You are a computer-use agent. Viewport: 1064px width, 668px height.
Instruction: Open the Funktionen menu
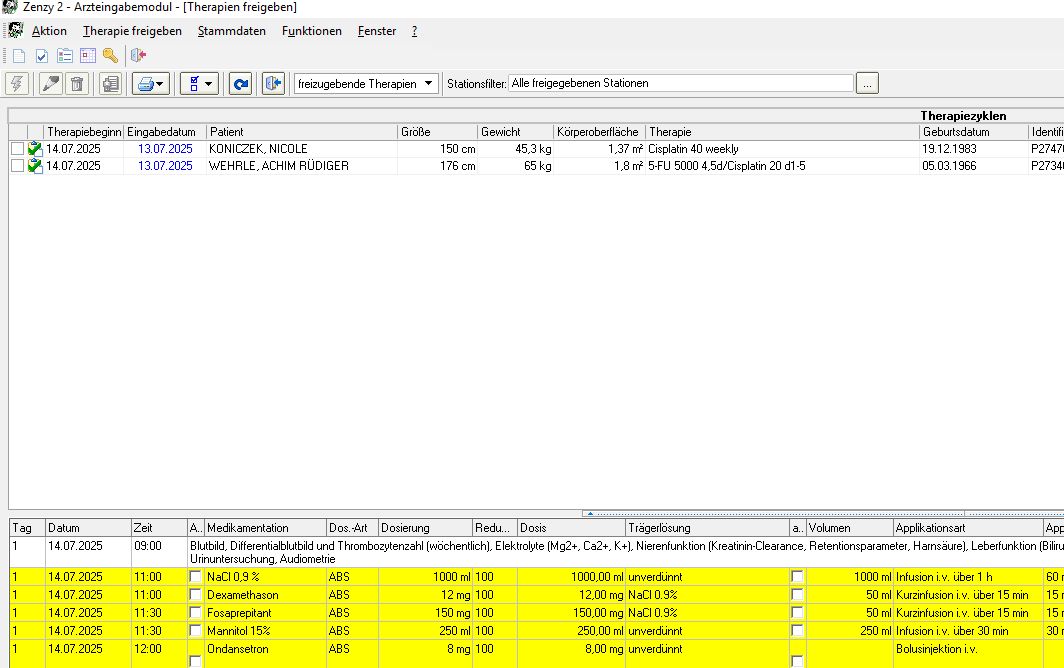point(311,31)
